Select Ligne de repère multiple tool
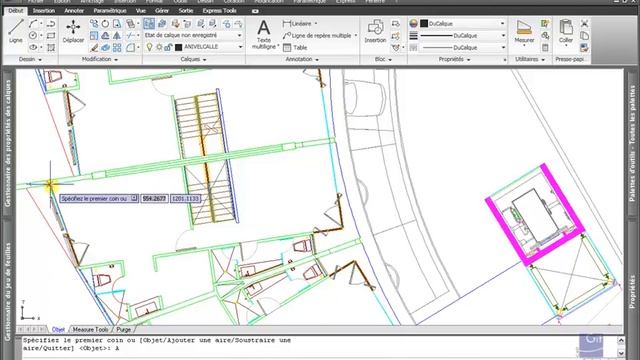The width and height of the screenshot is (640, 360). [x=317, y=36]
